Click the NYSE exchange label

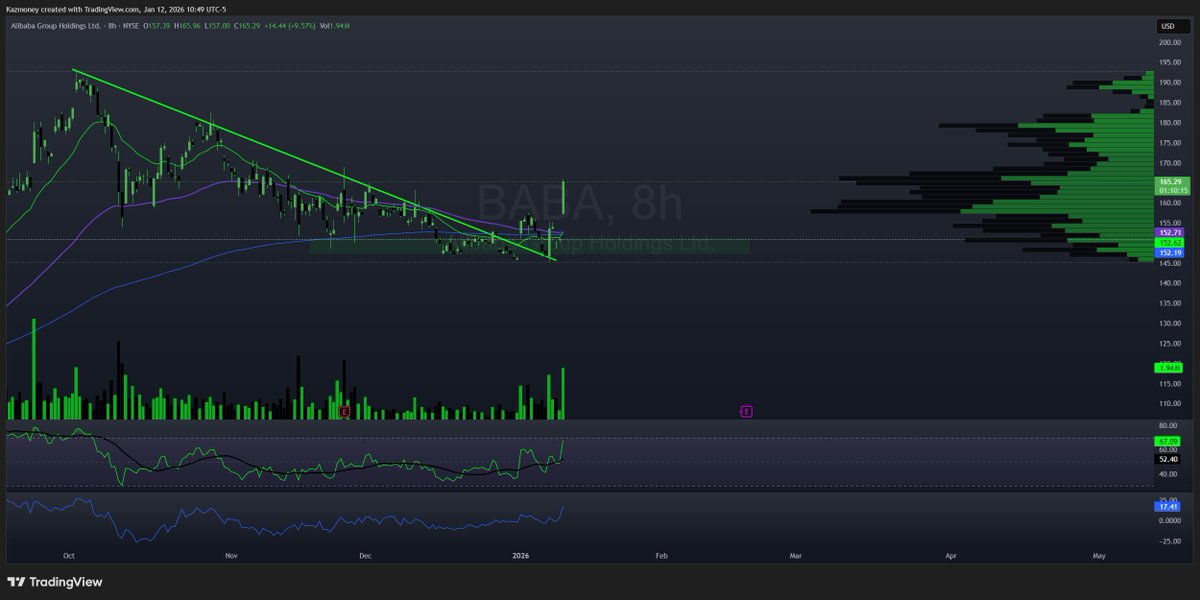pos(130,26)
